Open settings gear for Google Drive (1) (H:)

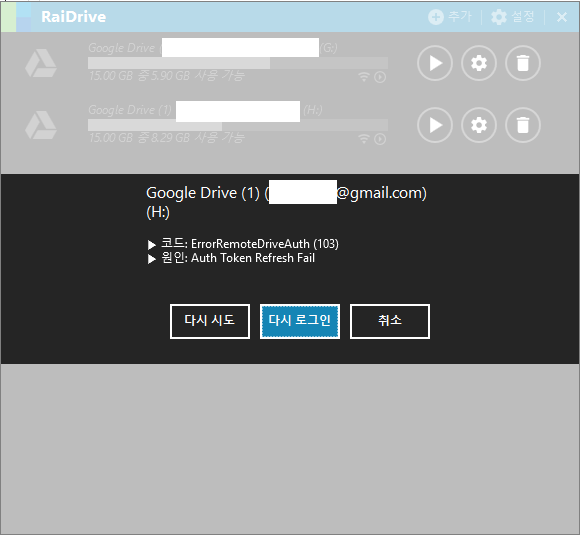pos(479,125)
